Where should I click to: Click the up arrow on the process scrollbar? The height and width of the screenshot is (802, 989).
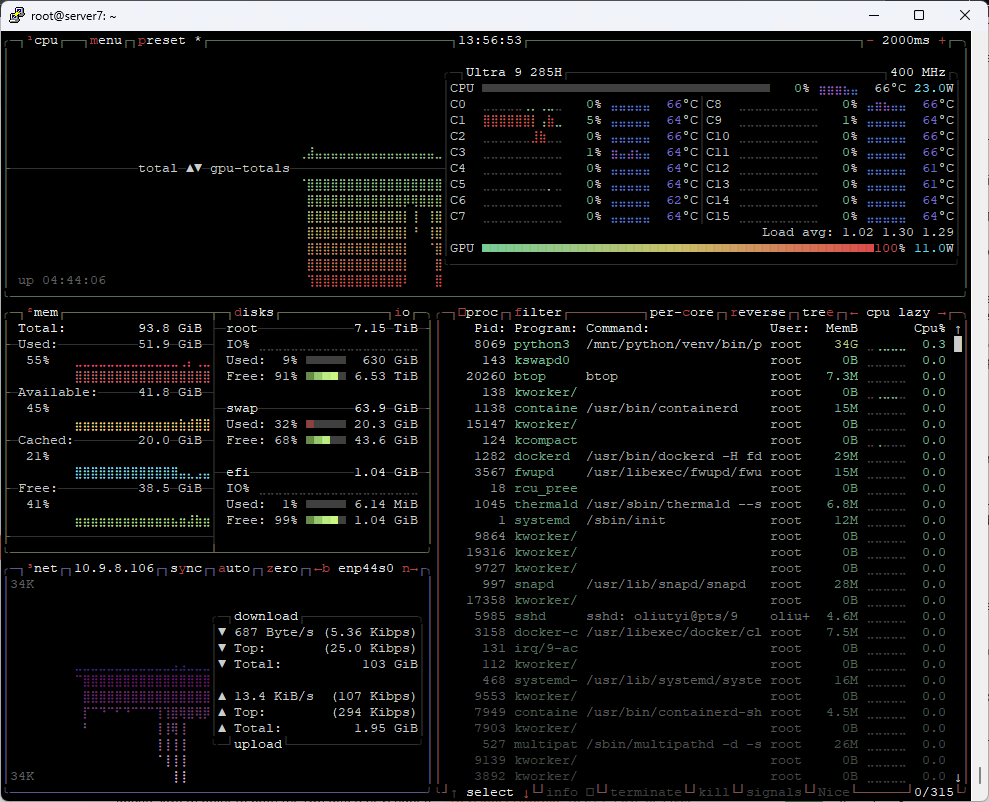[958, 329]
